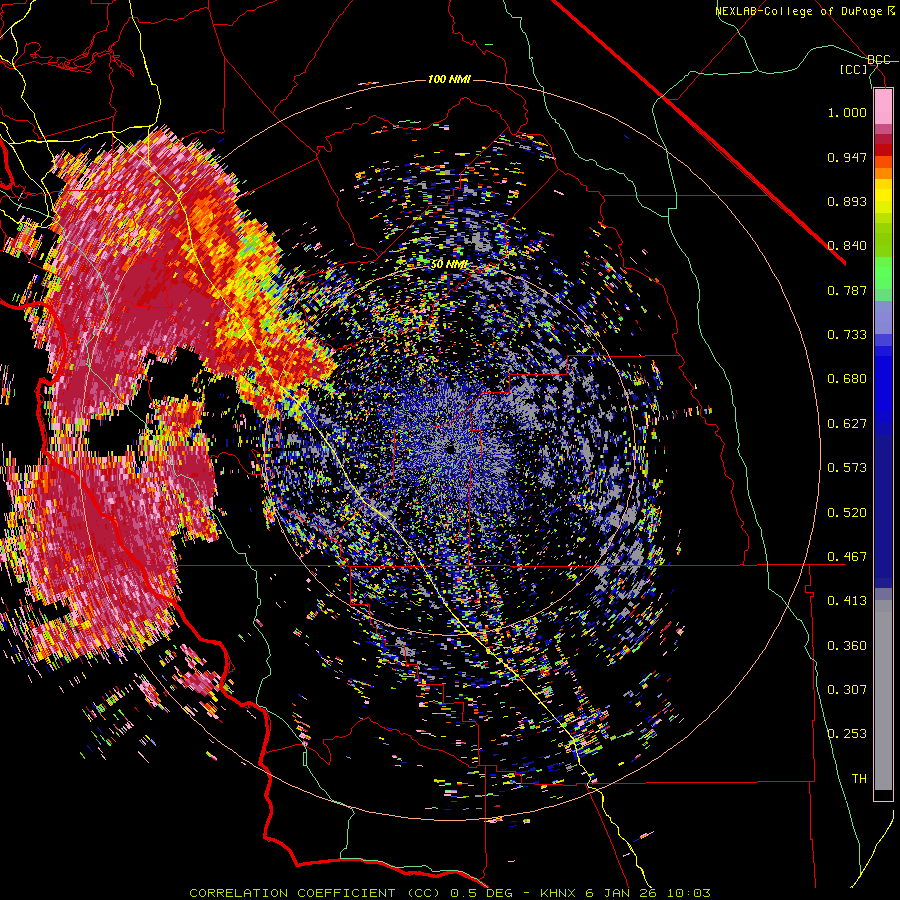Screen dimensions: 900x900
Task: Click the gray lower segment of the color bar
Action: coord(883,695)
